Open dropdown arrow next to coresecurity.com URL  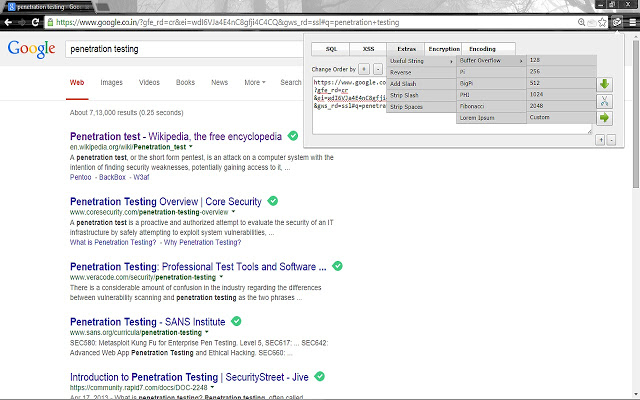coord(233,211)
